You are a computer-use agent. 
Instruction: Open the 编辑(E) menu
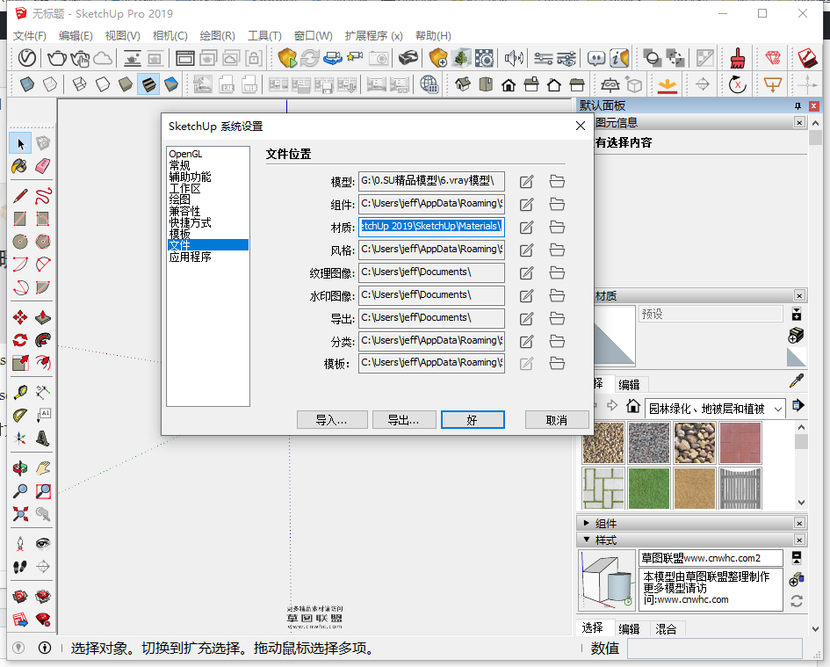click(75, 36)
